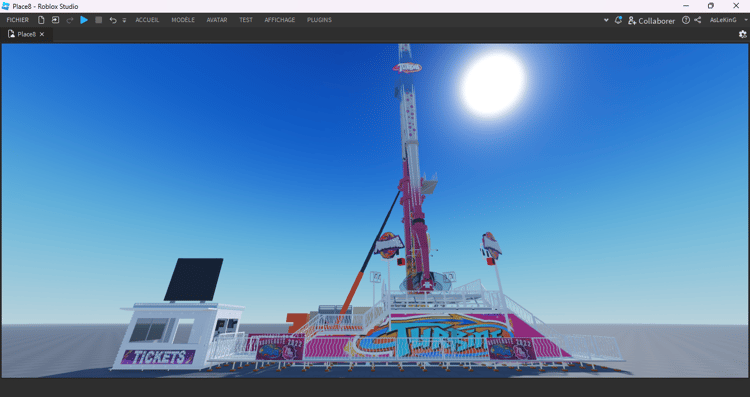Select the TEST ribbon tab
750x397 pixels.
point(246,20)
